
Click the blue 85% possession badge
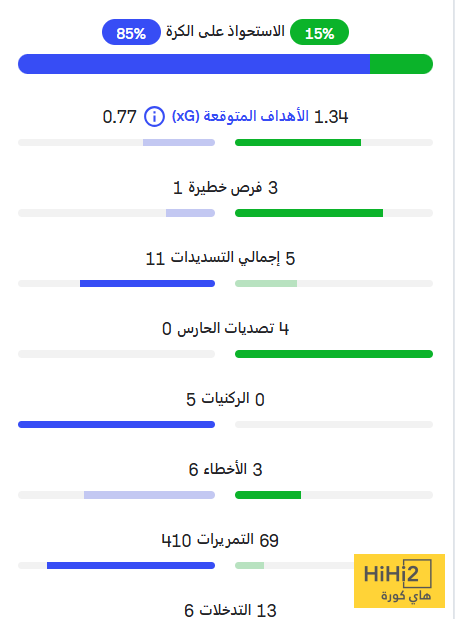click(x=131, y=32)
